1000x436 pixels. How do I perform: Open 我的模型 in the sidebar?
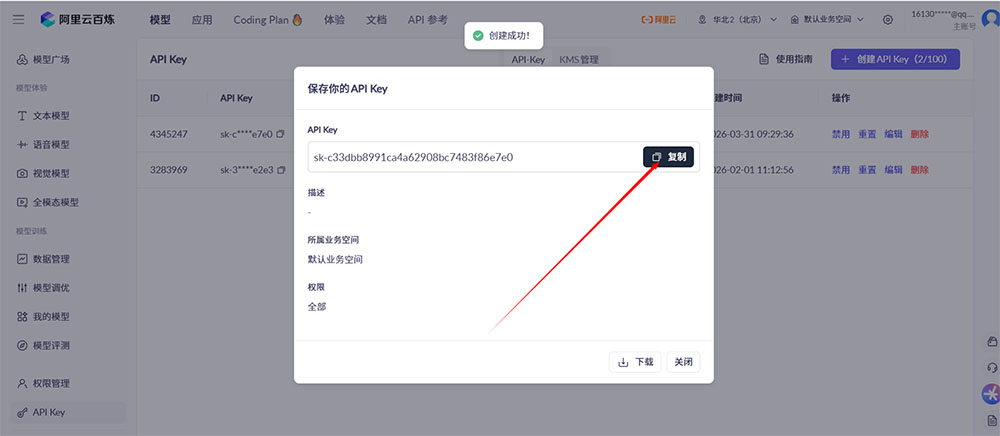tap(43, 316)
